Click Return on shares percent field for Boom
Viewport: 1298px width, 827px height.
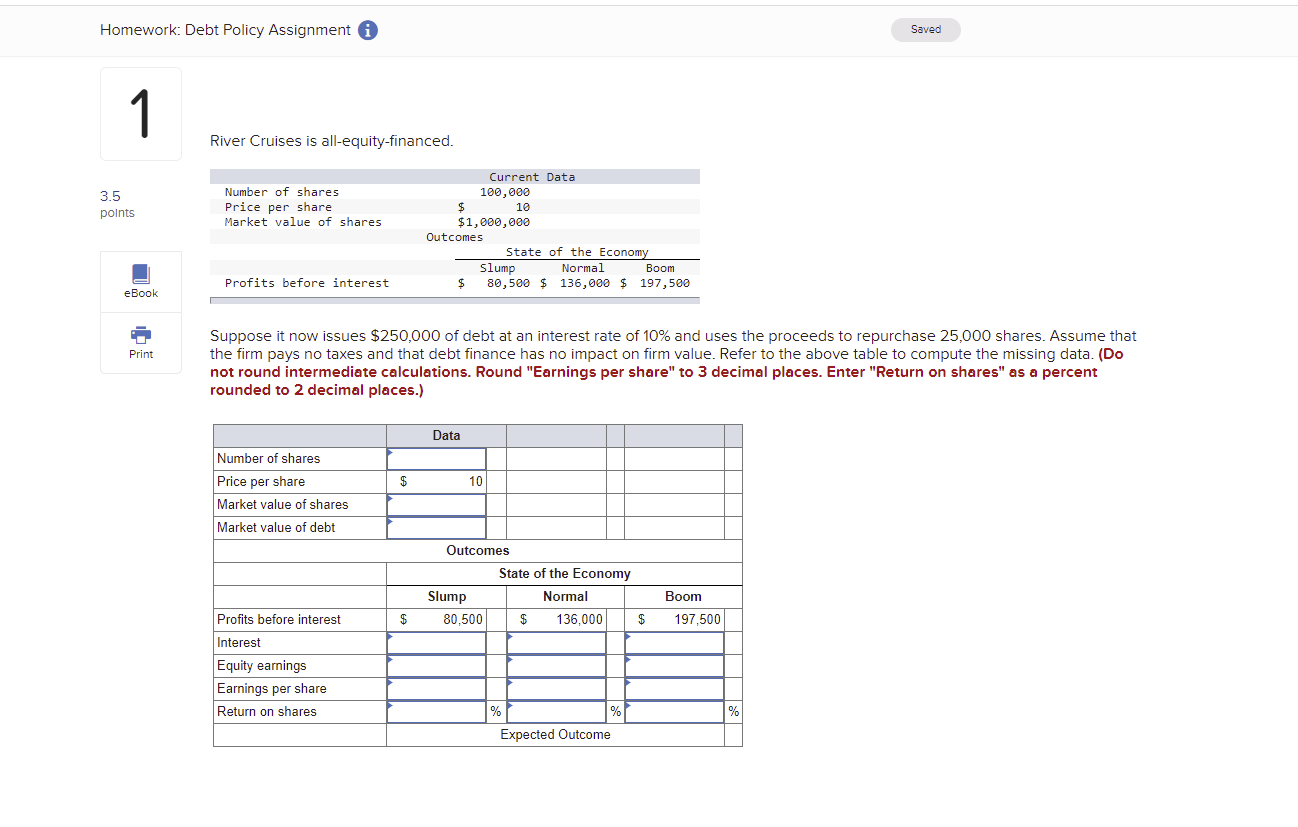(x=673, y=711)
